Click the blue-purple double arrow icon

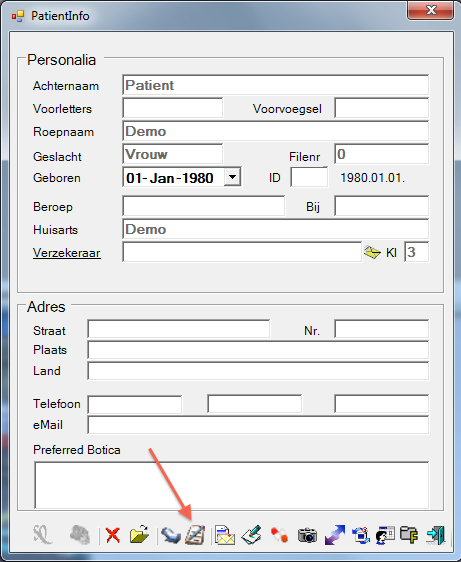coord(335,535)
